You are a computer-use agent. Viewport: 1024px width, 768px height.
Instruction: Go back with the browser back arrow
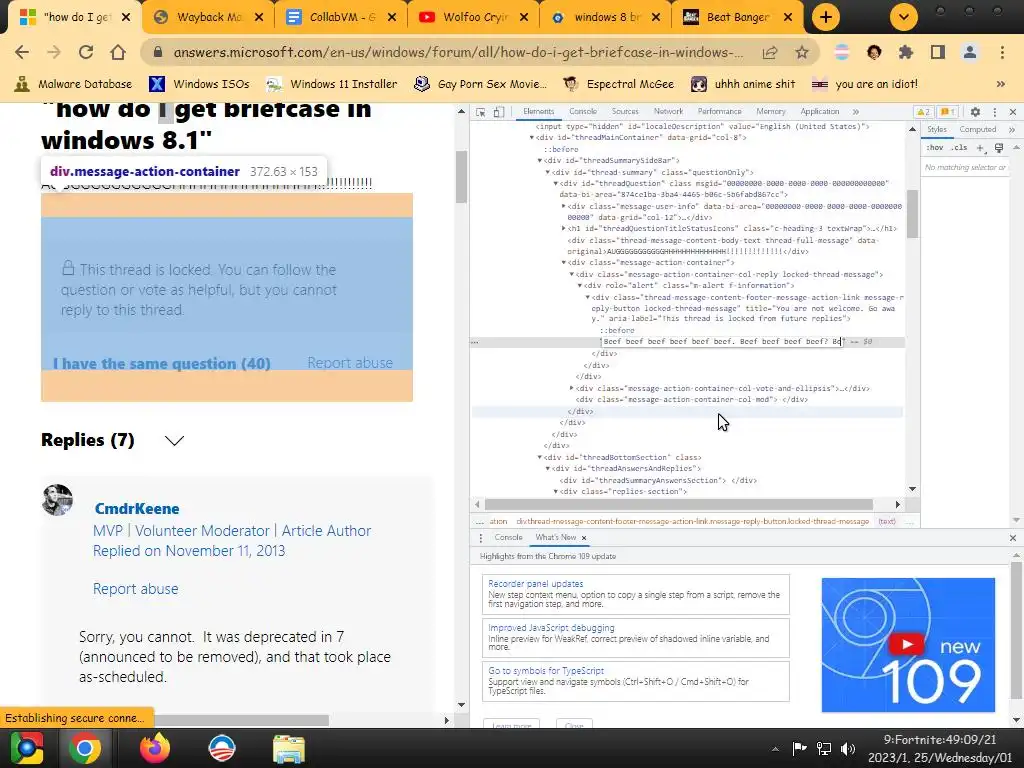click(x=22, y=52)
